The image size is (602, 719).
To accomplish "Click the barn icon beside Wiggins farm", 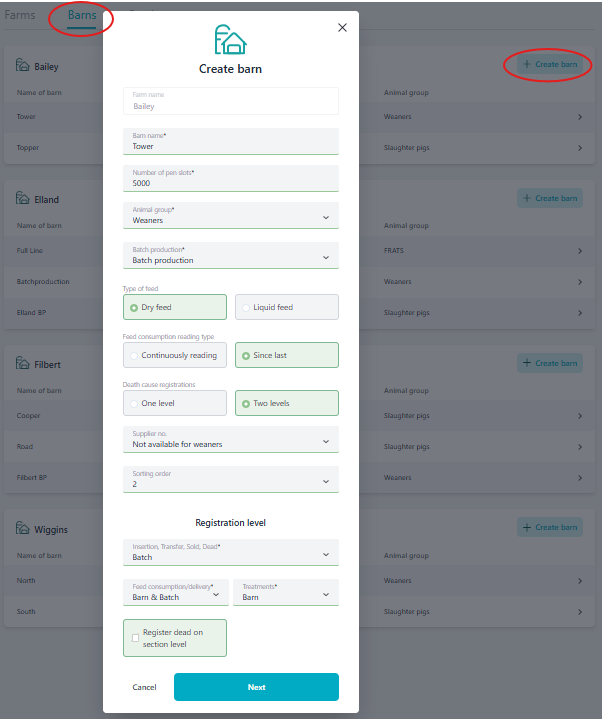I will point(23,528).
